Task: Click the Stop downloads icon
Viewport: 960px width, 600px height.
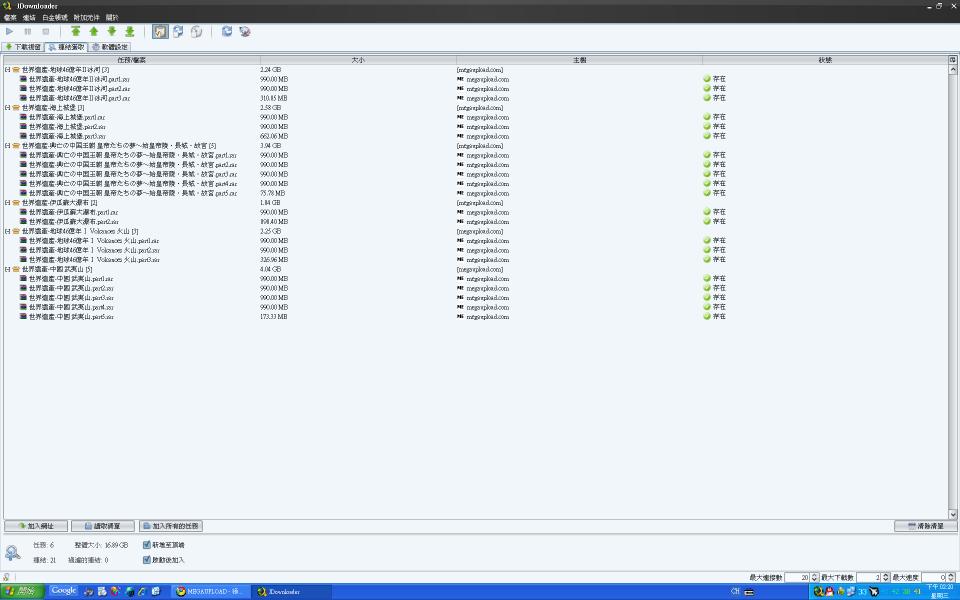Action: click(x=45, y=31)
